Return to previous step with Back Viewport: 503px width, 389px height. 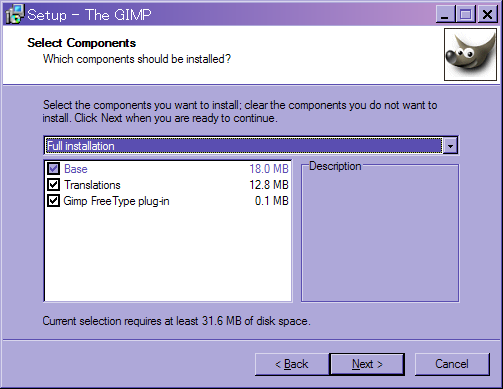(x=292, y=364)
